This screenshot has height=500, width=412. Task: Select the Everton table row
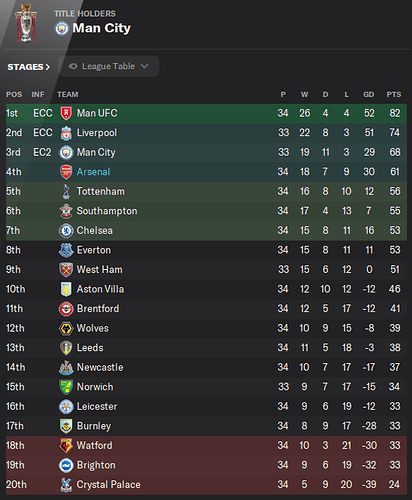click(206, 250)
